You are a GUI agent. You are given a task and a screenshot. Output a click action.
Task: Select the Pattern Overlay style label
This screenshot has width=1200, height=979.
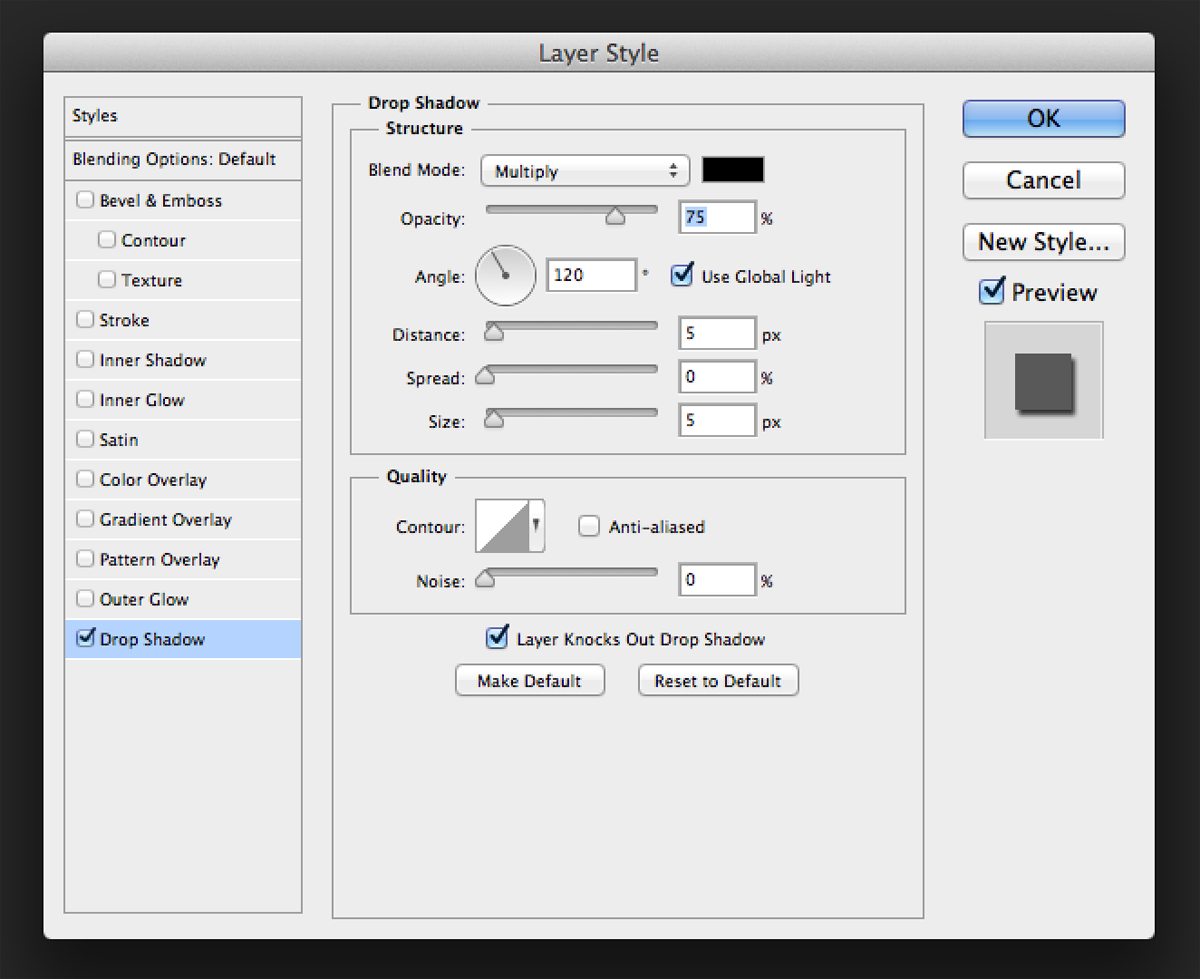click(x=160, y=560)
